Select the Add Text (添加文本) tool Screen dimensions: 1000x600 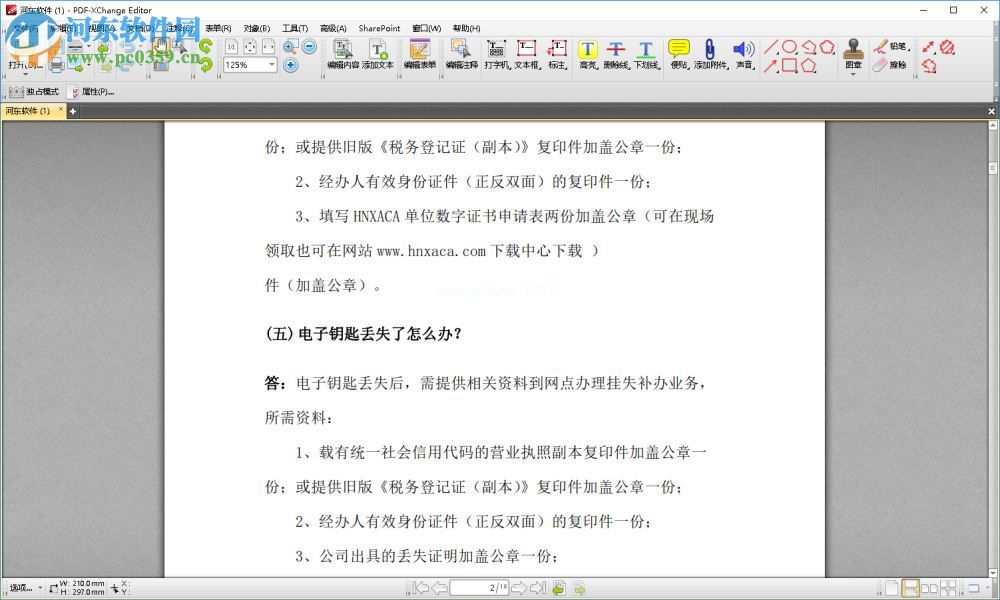378,54
